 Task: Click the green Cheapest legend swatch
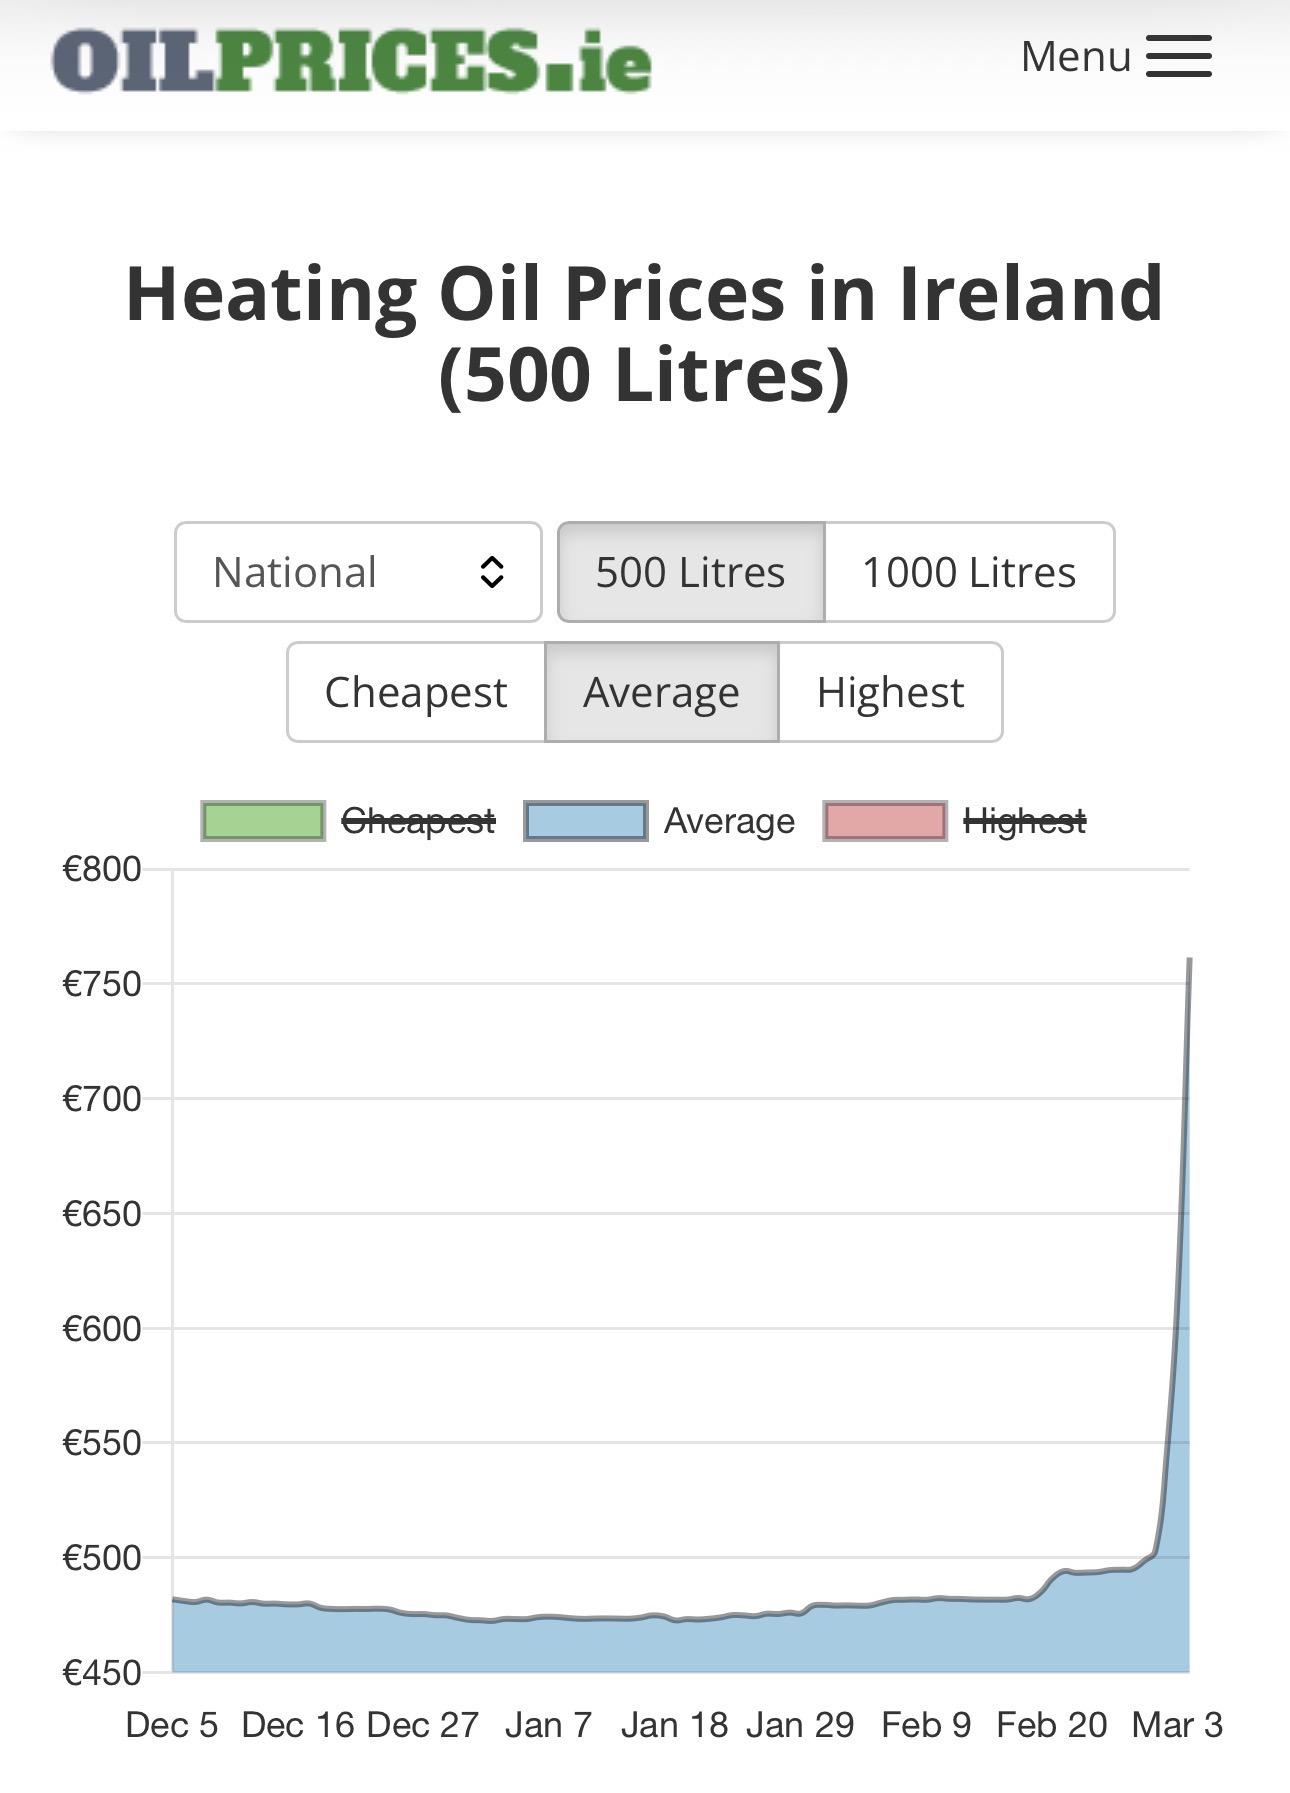[x=263, y=821]
